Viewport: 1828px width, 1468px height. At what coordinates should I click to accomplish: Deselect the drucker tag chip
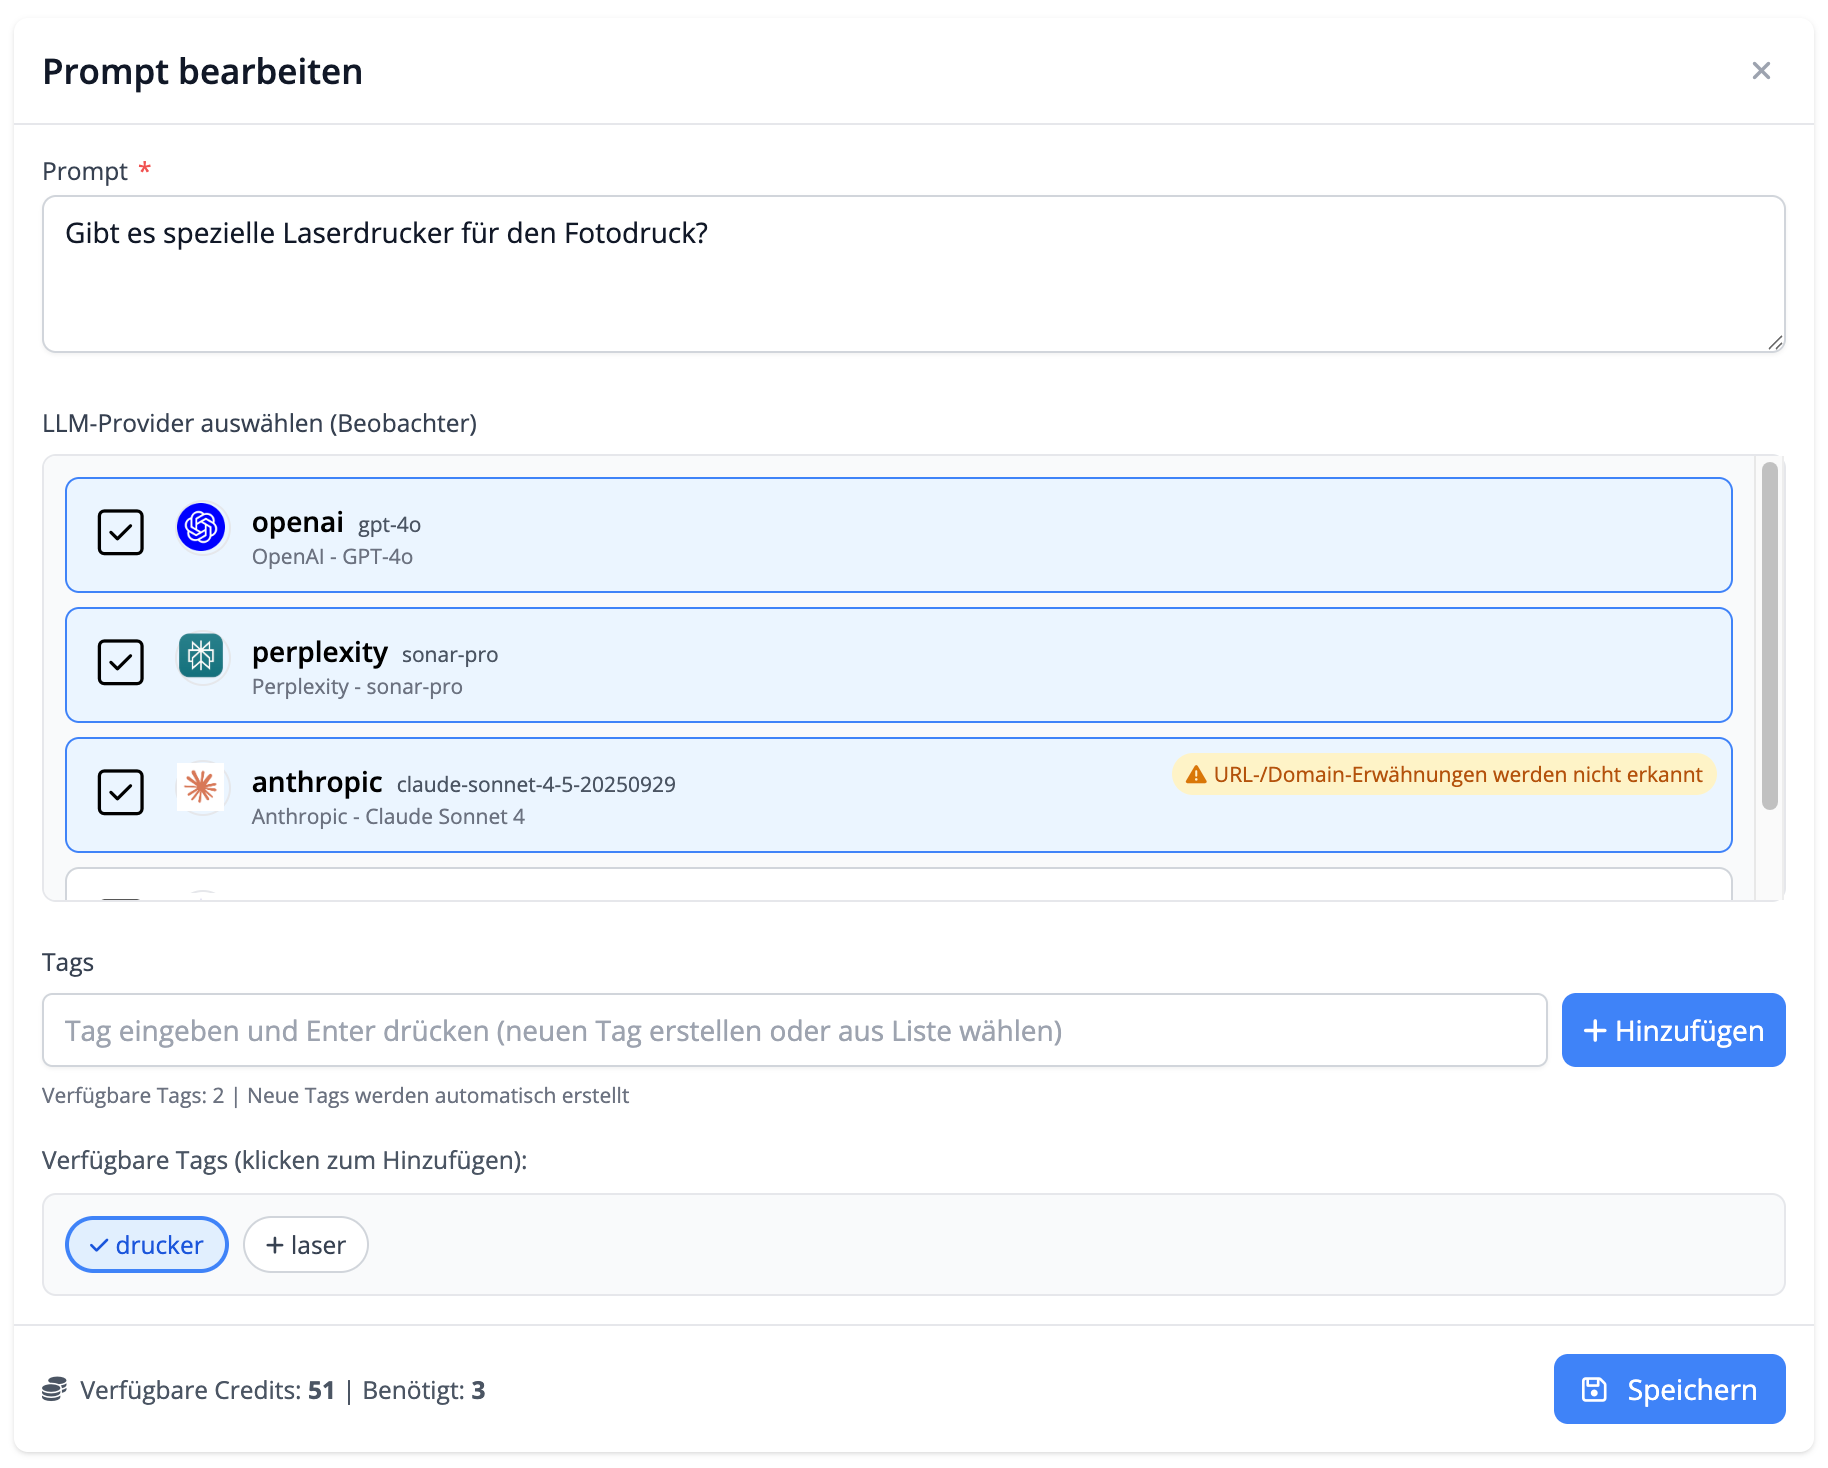coord(147,1245)
